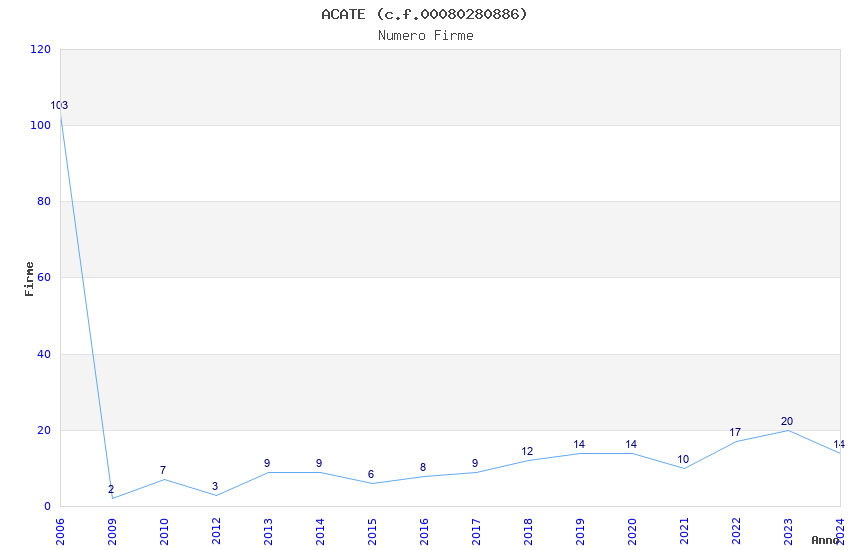
Task: Click y-axis value 100
Action: pyautogui.click(x=40, y=125)
